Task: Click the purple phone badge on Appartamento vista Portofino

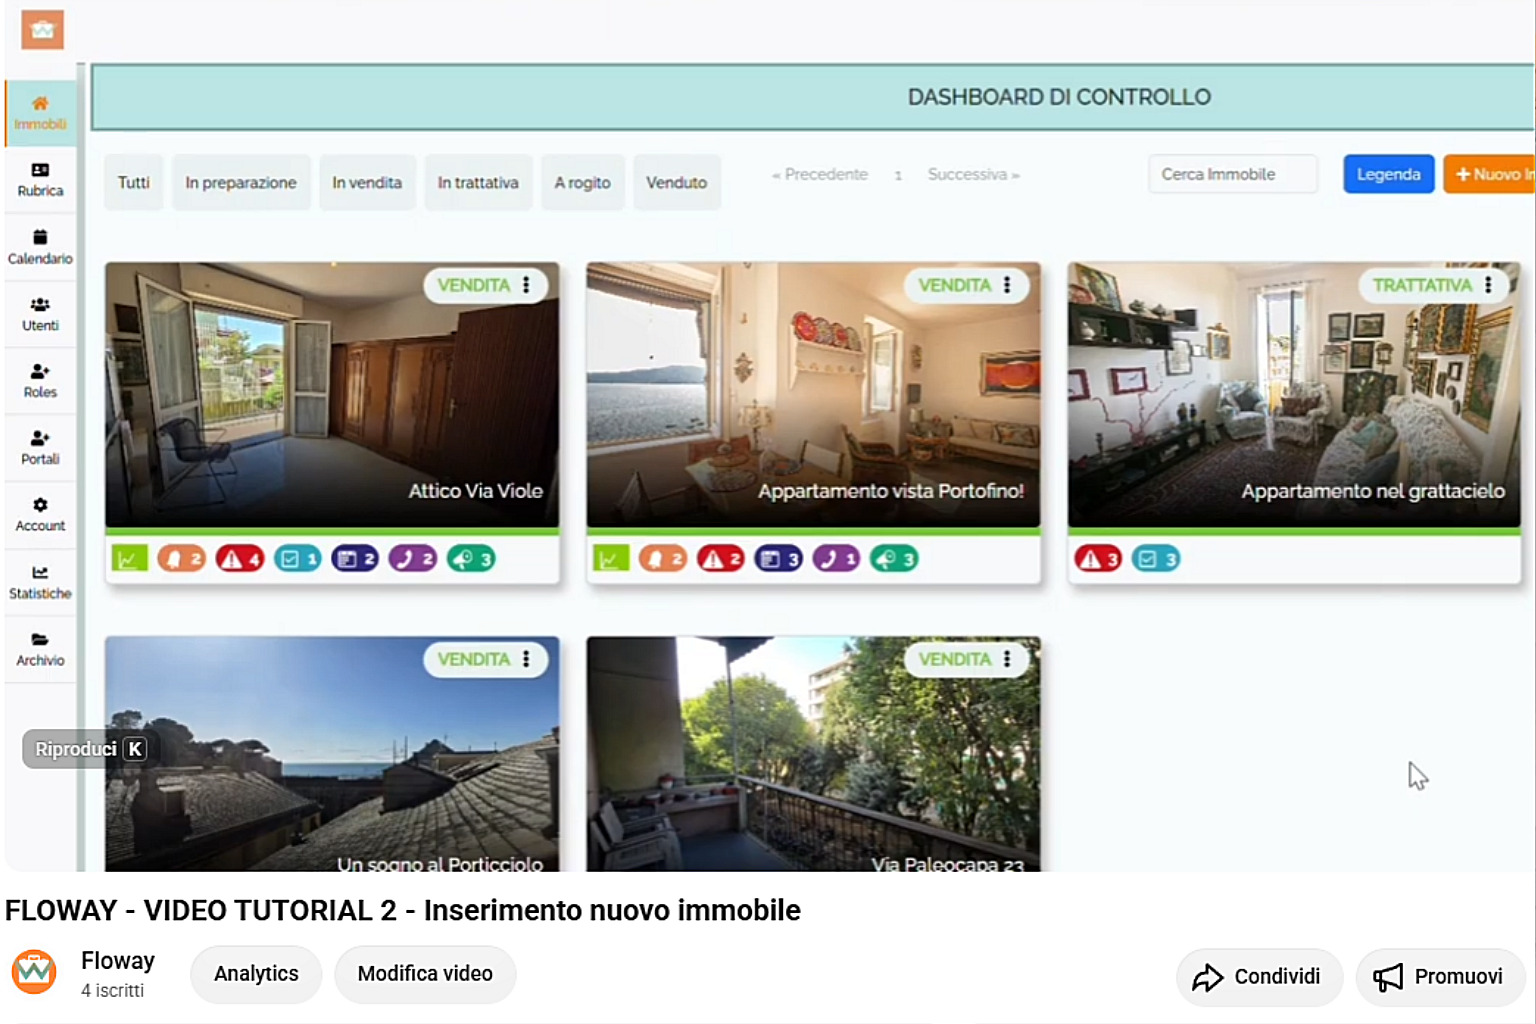Action: click(836, 558)
